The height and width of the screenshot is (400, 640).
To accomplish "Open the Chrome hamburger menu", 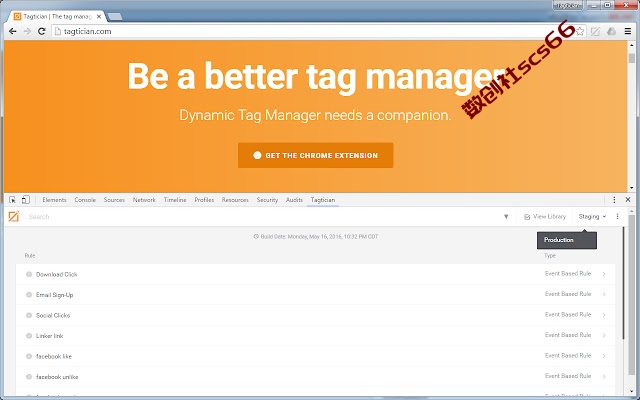I will 628,31.
